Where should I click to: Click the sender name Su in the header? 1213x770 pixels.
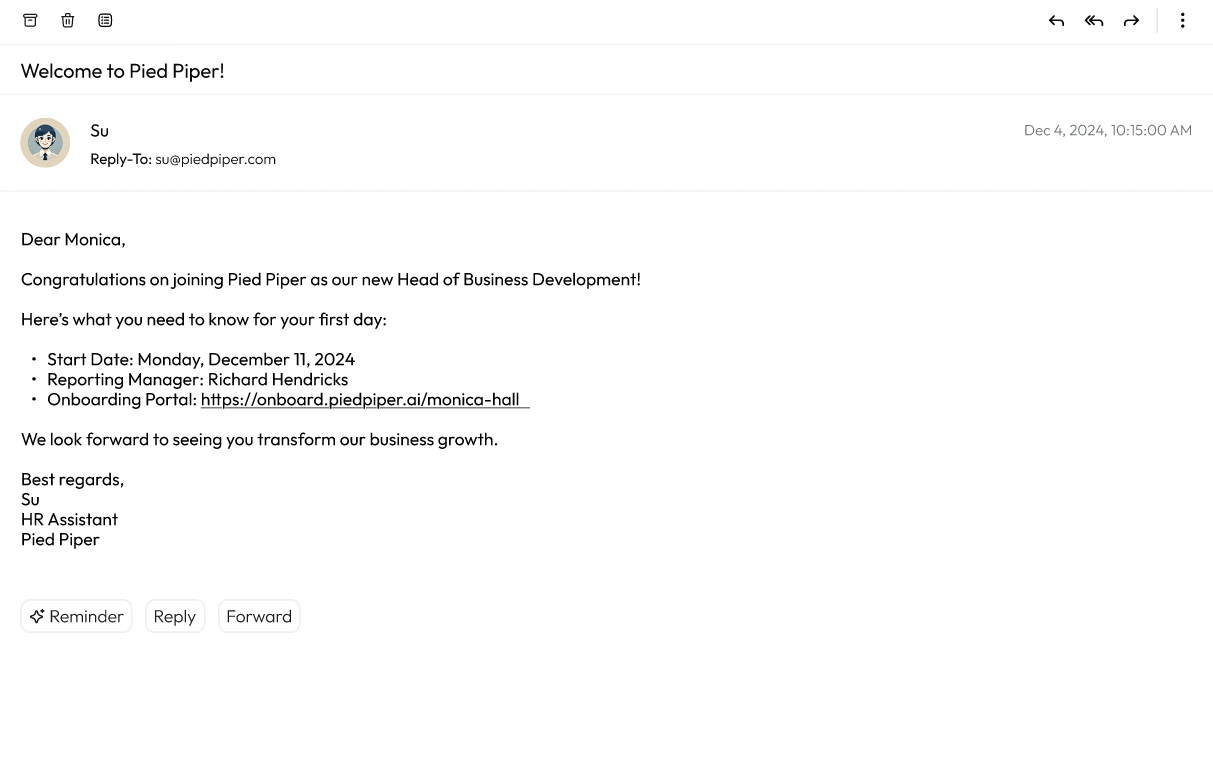(x=99, y=131)
